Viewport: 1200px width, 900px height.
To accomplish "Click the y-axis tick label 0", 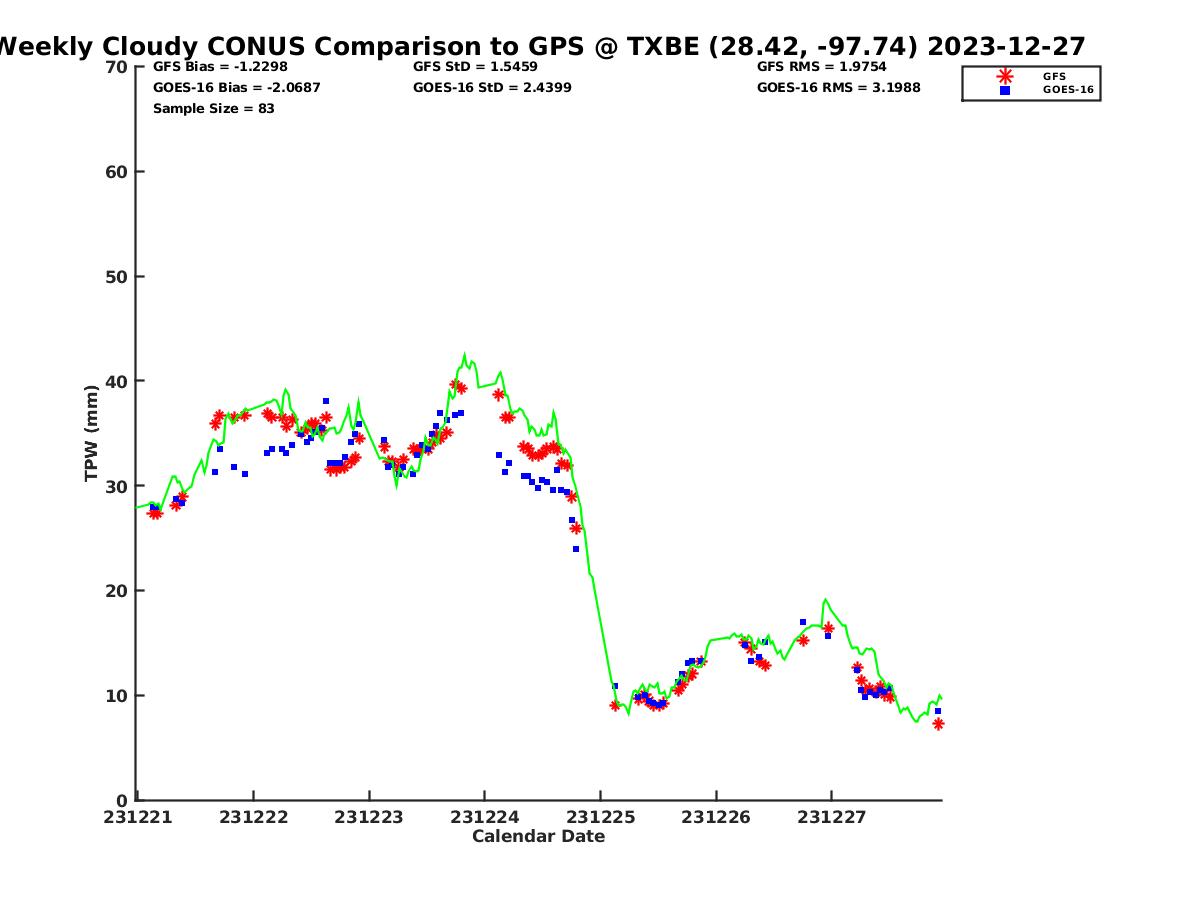I will coord(123,800).
